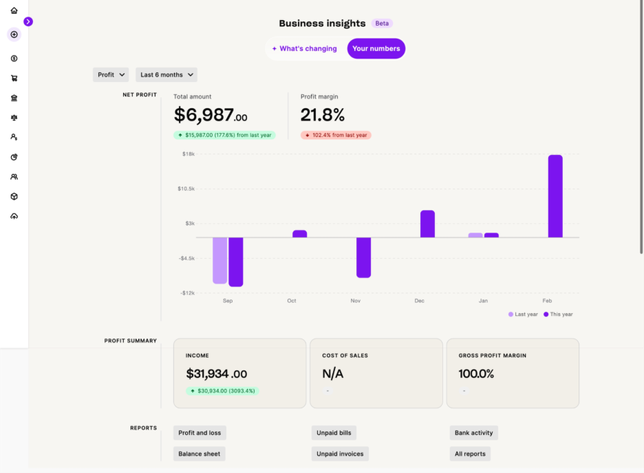This screenshot has height=473, width=644.
Task: Open the Profit dropdown
Action: [x=111, y=75]
